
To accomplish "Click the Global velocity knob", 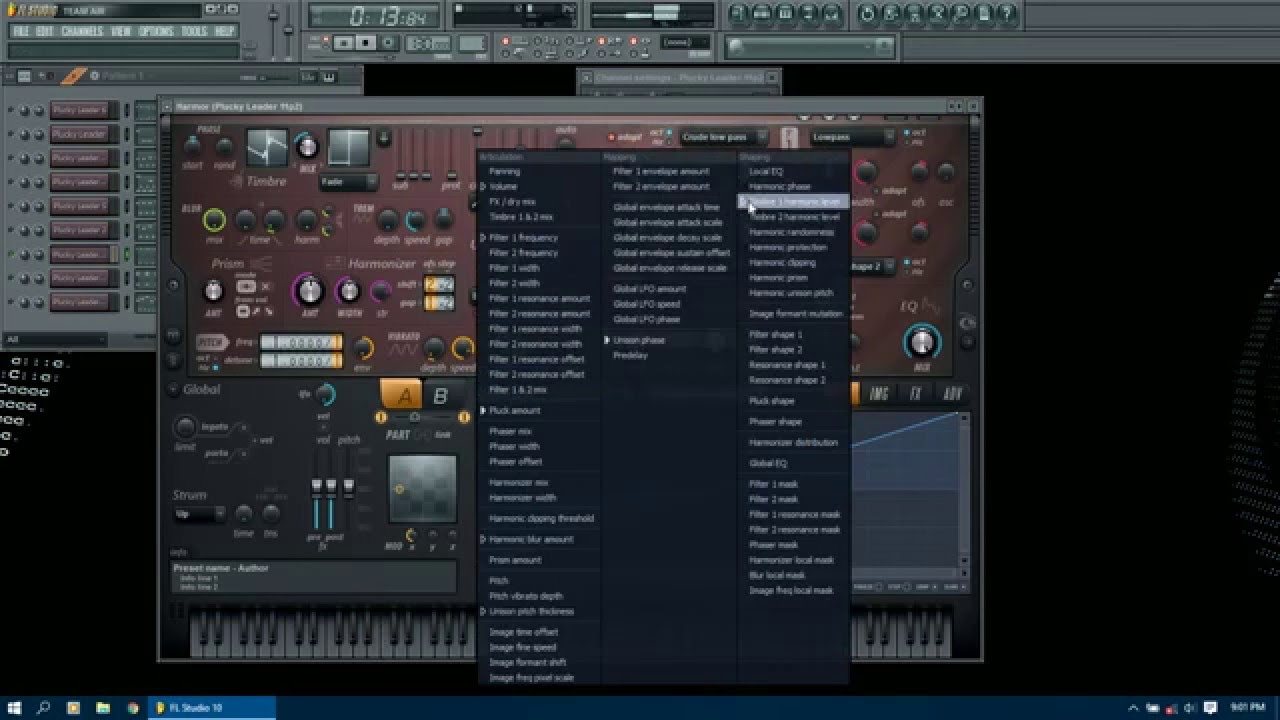I will coord(325,395).
